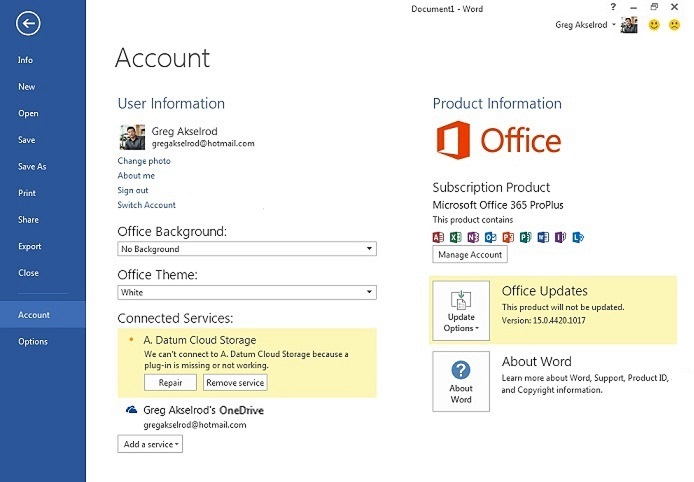This screenshot has height=482, width=694.
Task: Select Print in the sidebar
Action: 27,193
